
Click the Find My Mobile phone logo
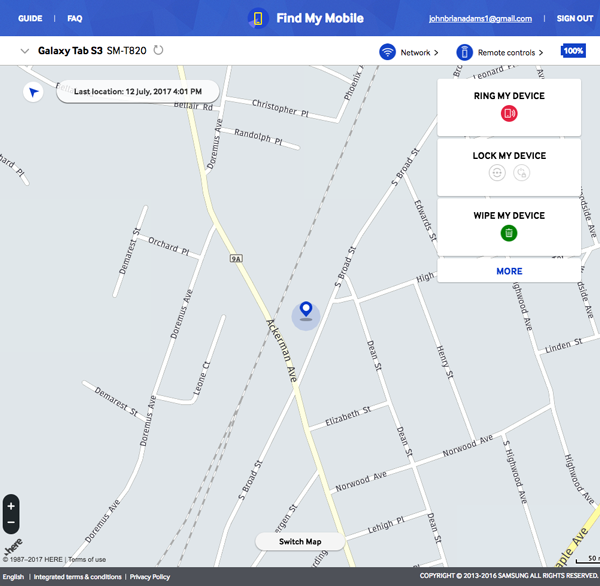click(258, 18)
